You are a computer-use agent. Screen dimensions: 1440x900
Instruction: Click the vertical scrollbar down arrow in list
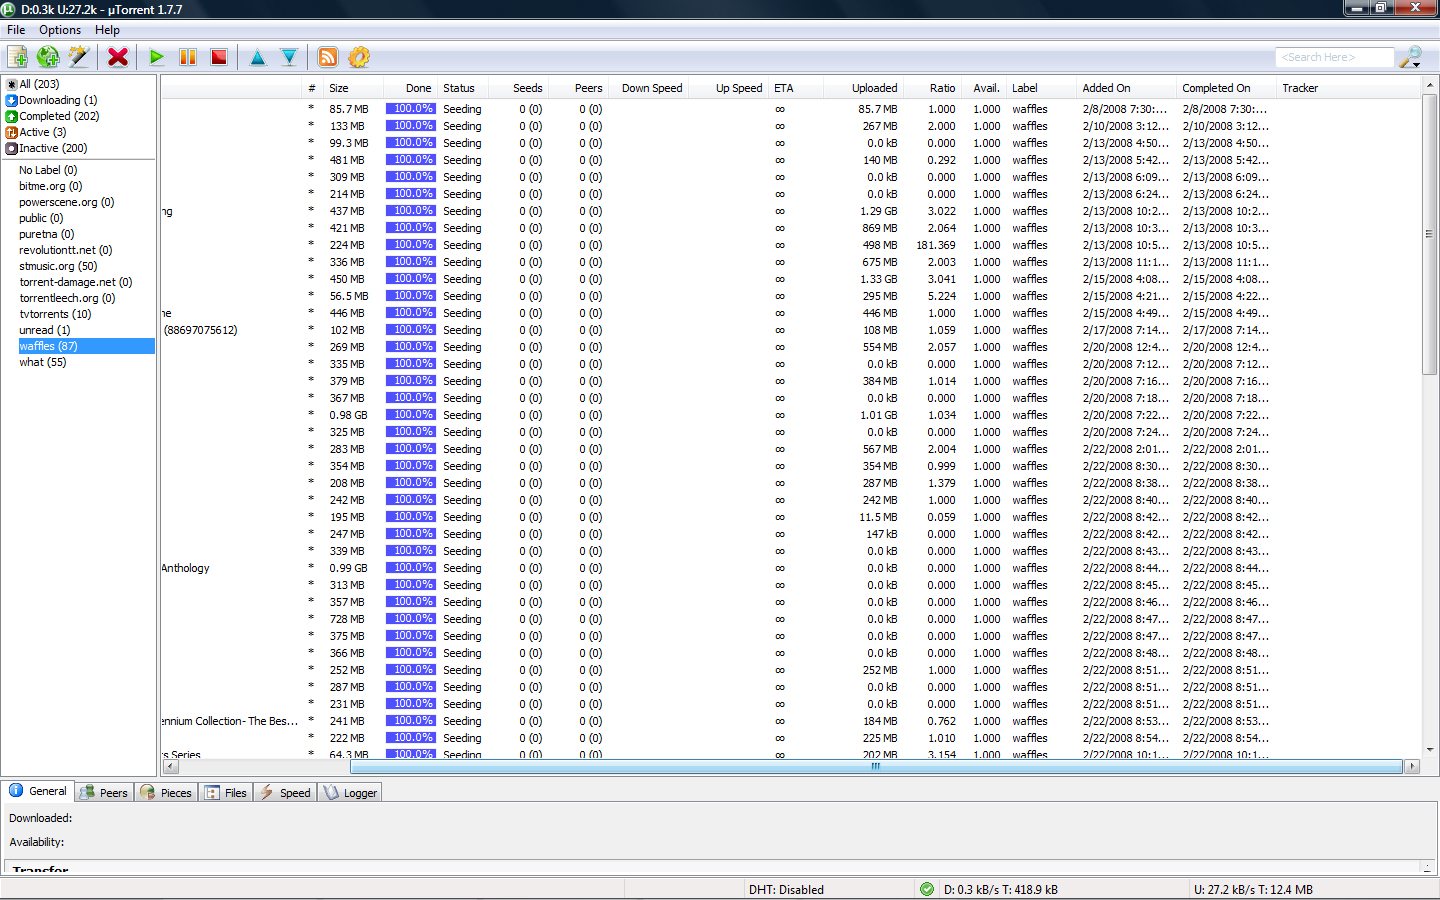[x=1429, y=749]
